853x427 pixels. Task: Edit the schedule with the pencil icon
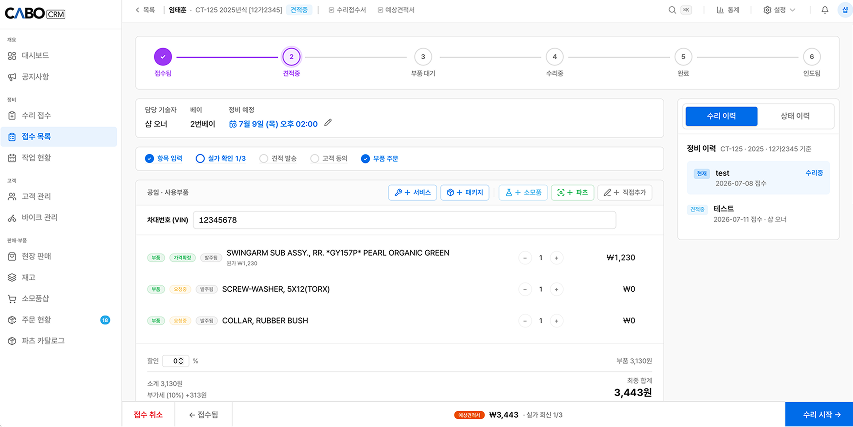[x=327, y=123]
